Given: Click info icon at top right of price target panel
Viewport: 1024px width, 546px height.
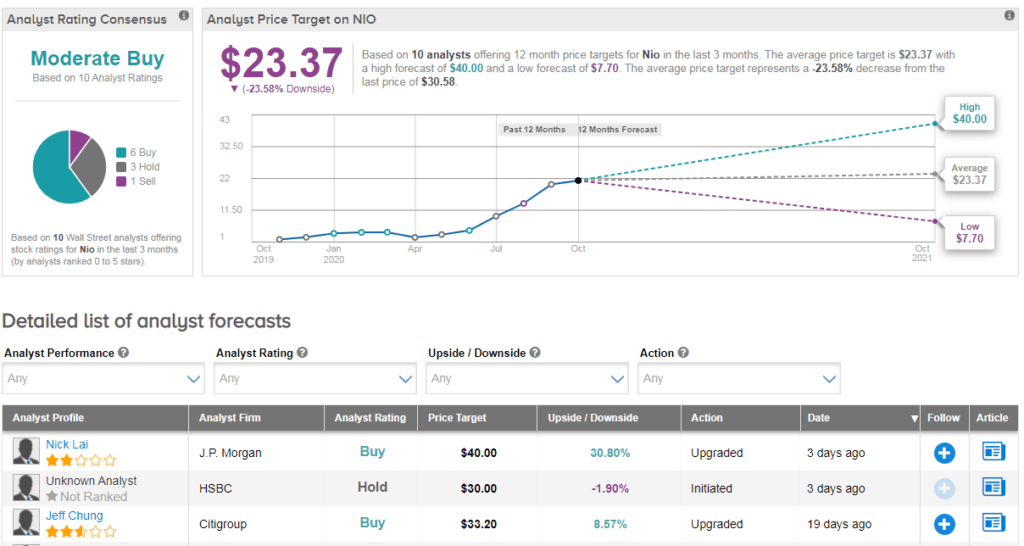Looking at the screenshot, I should pos(1011,16).
